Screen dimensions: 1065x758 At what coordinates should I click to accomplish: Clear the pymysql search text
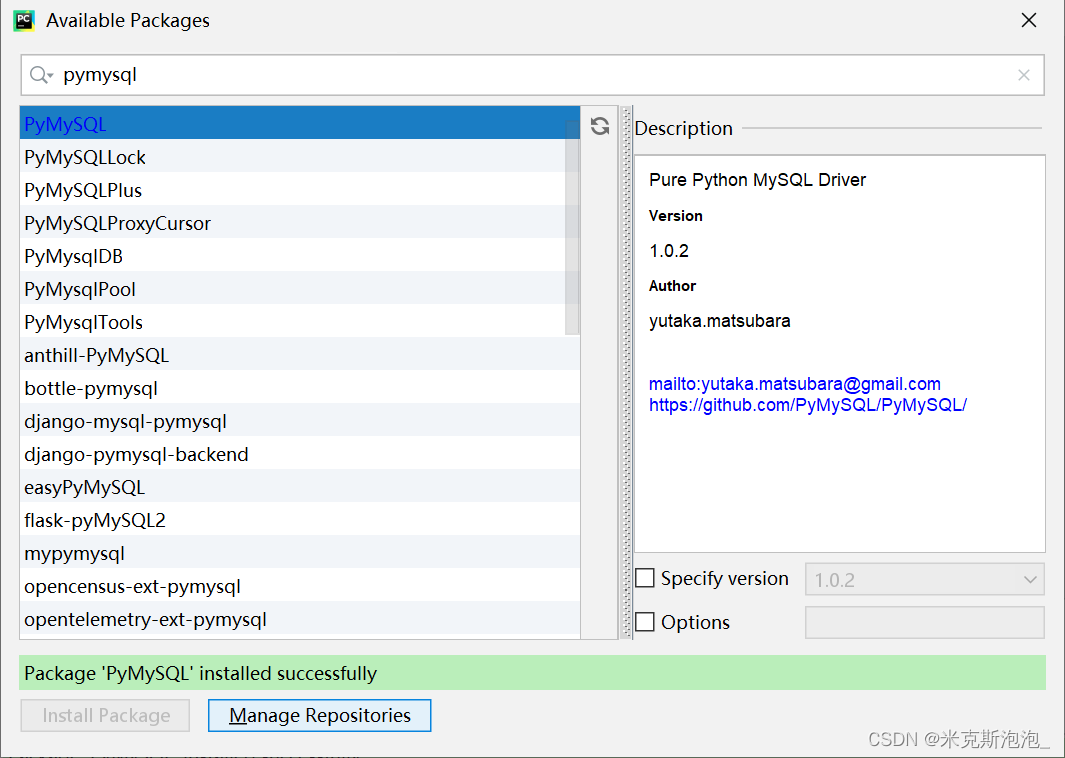1024,75
